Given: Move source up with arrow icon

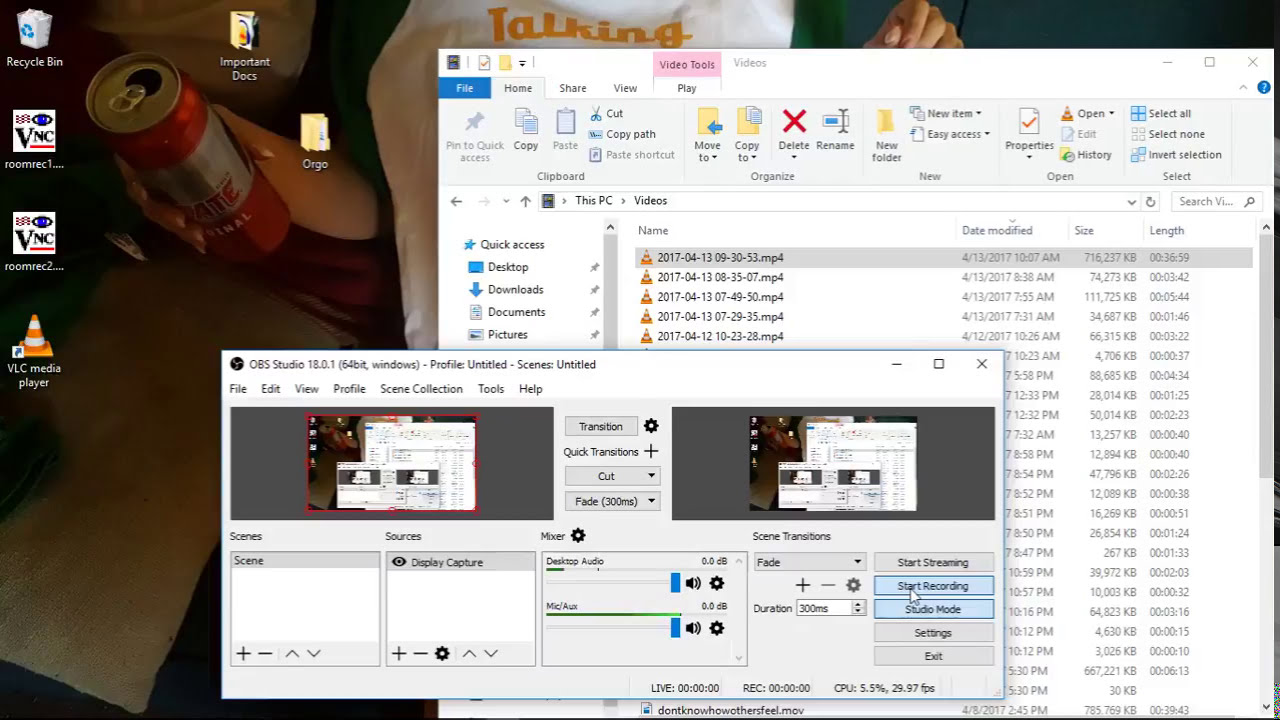Looking at the screenshot, I should point(469,653).
